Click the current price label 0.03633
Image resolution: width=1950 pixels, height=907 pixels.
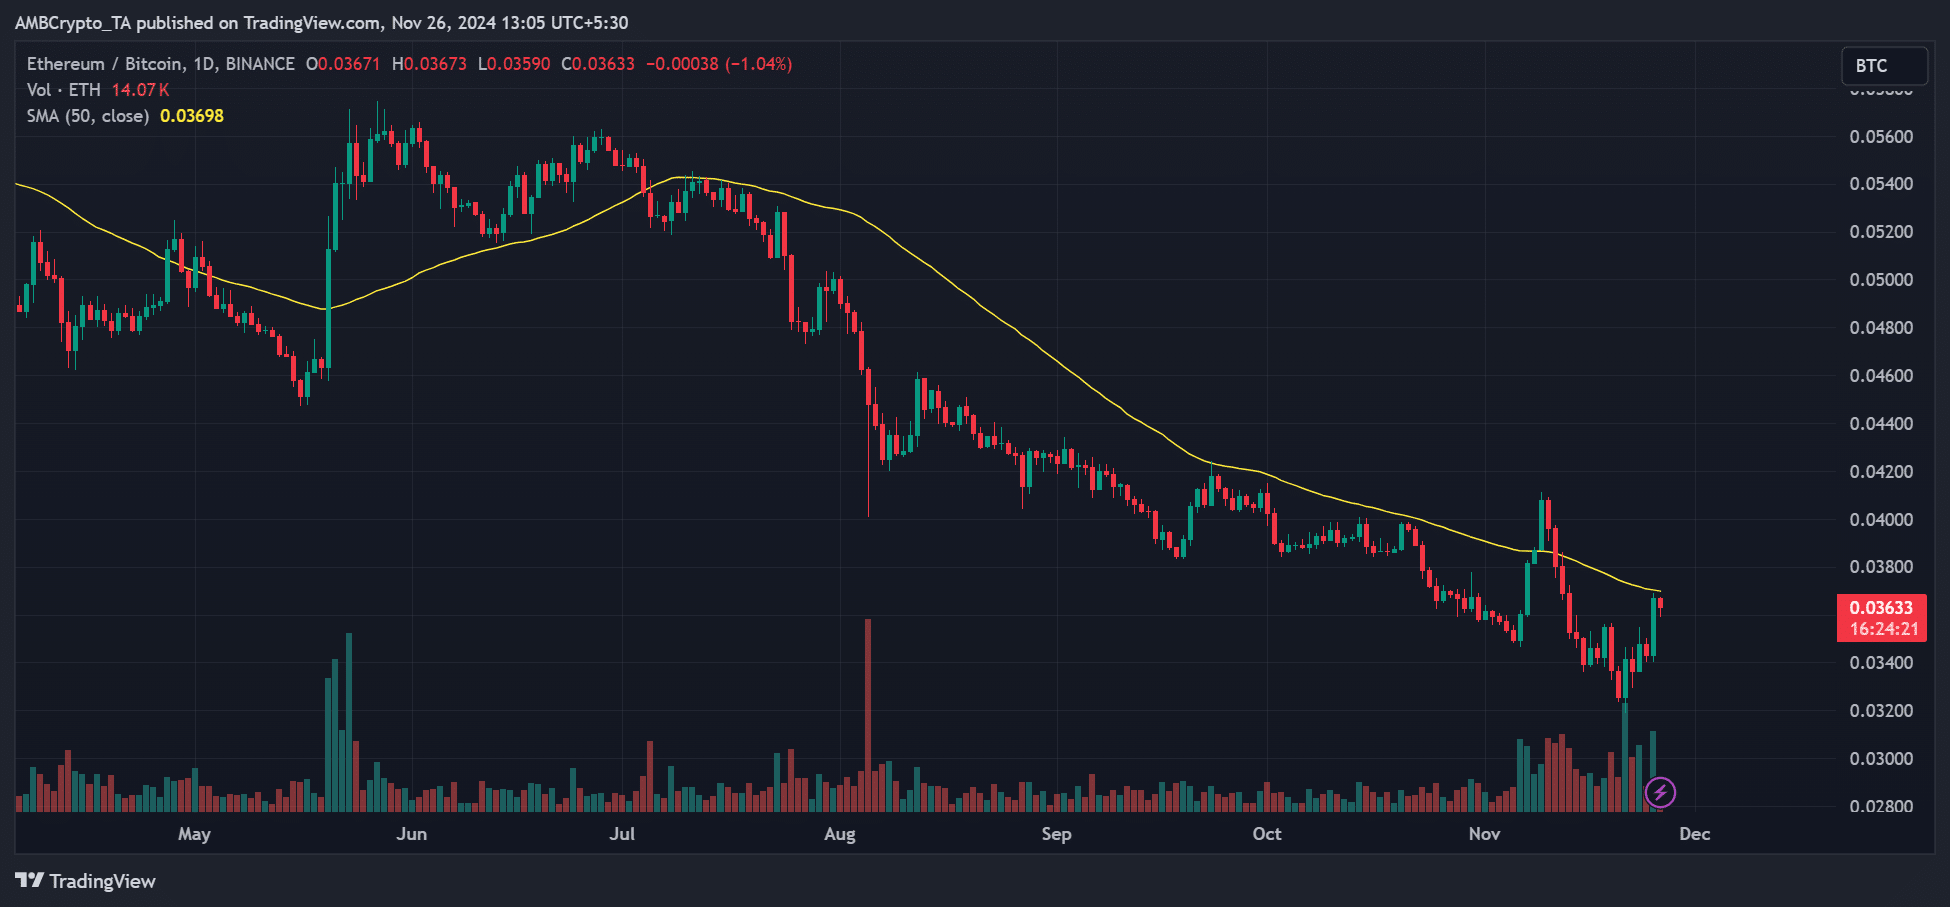pyautogui.click(x=1881, y=608)
